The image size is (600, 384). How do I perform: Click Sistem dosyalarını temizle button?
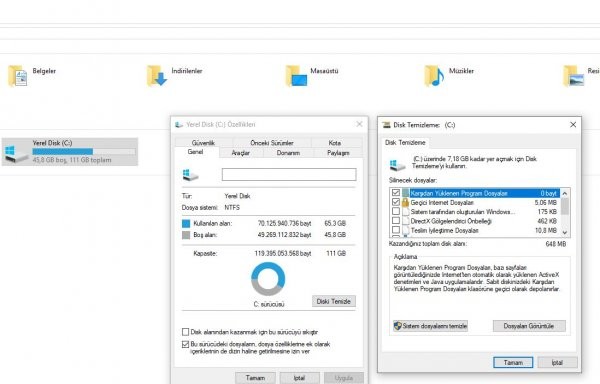(x=430, y=326)
